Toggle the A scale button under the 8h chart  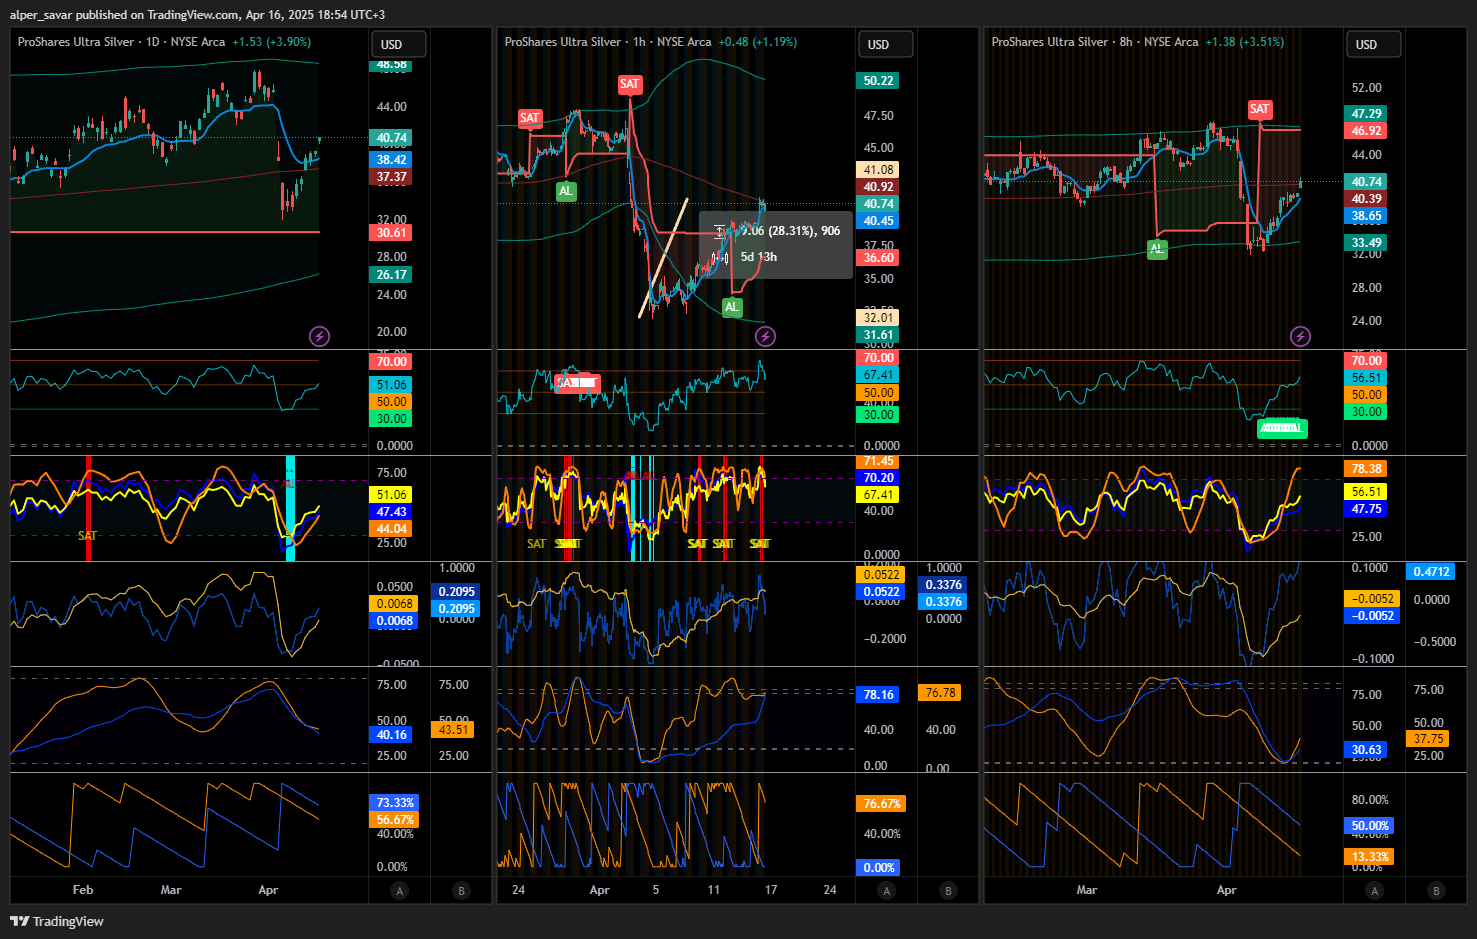click(x=1375, y=890)
